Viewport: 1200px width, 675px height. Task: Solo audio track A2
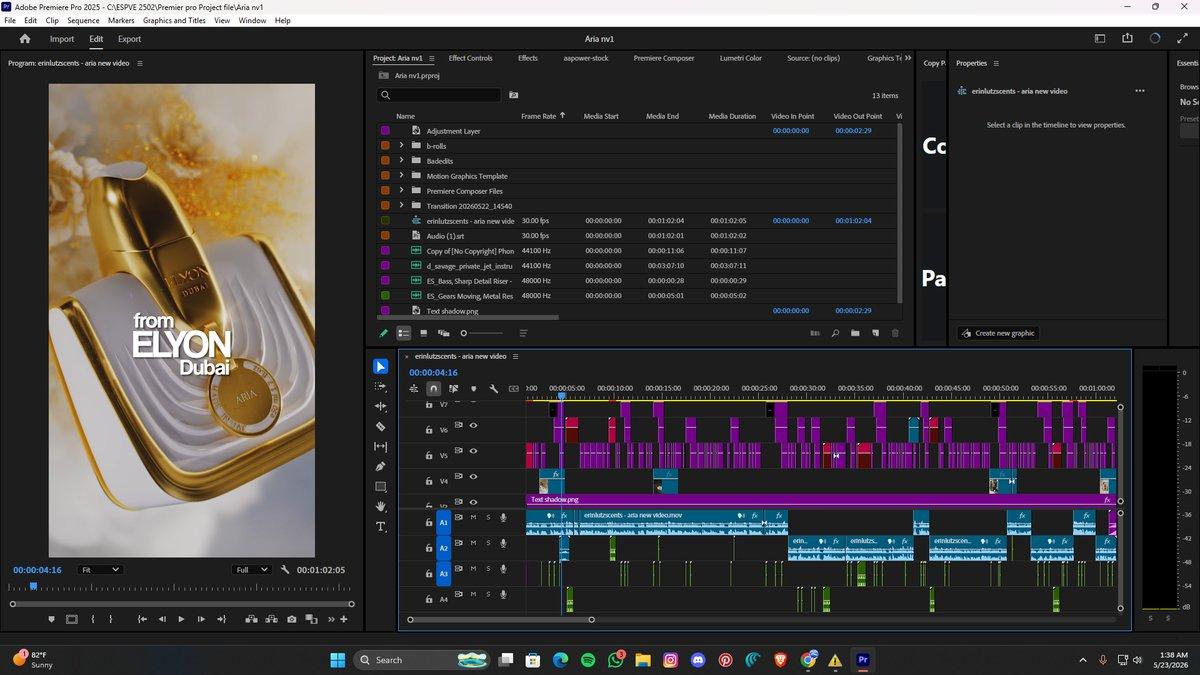click(x=488, y=543)
